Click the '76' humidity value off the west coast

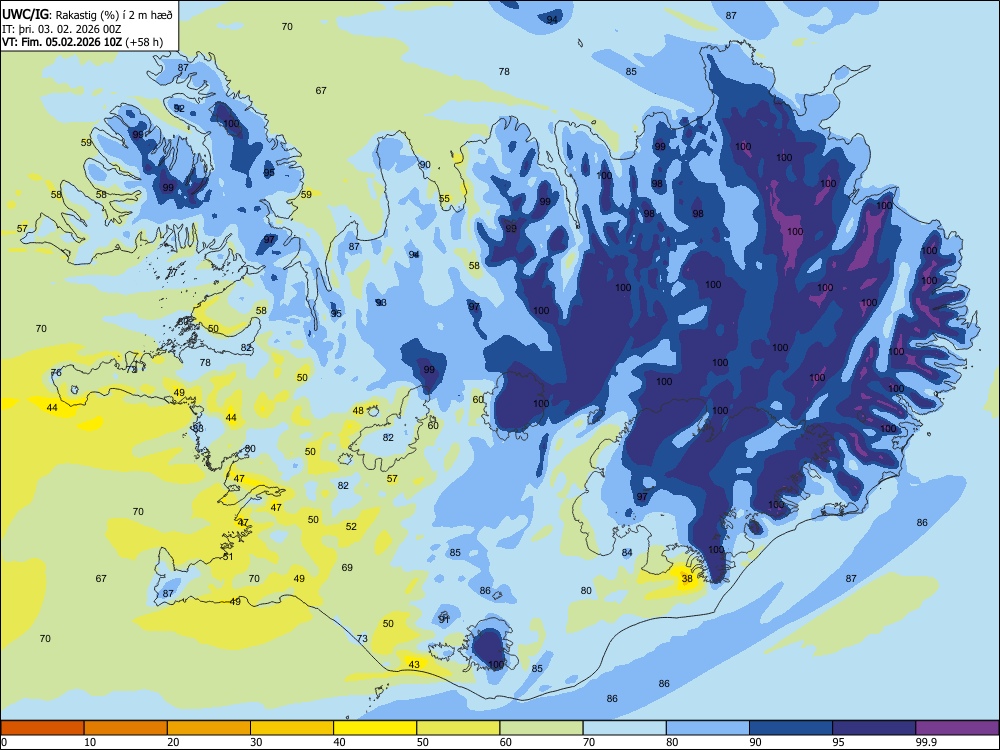point(56,372)
